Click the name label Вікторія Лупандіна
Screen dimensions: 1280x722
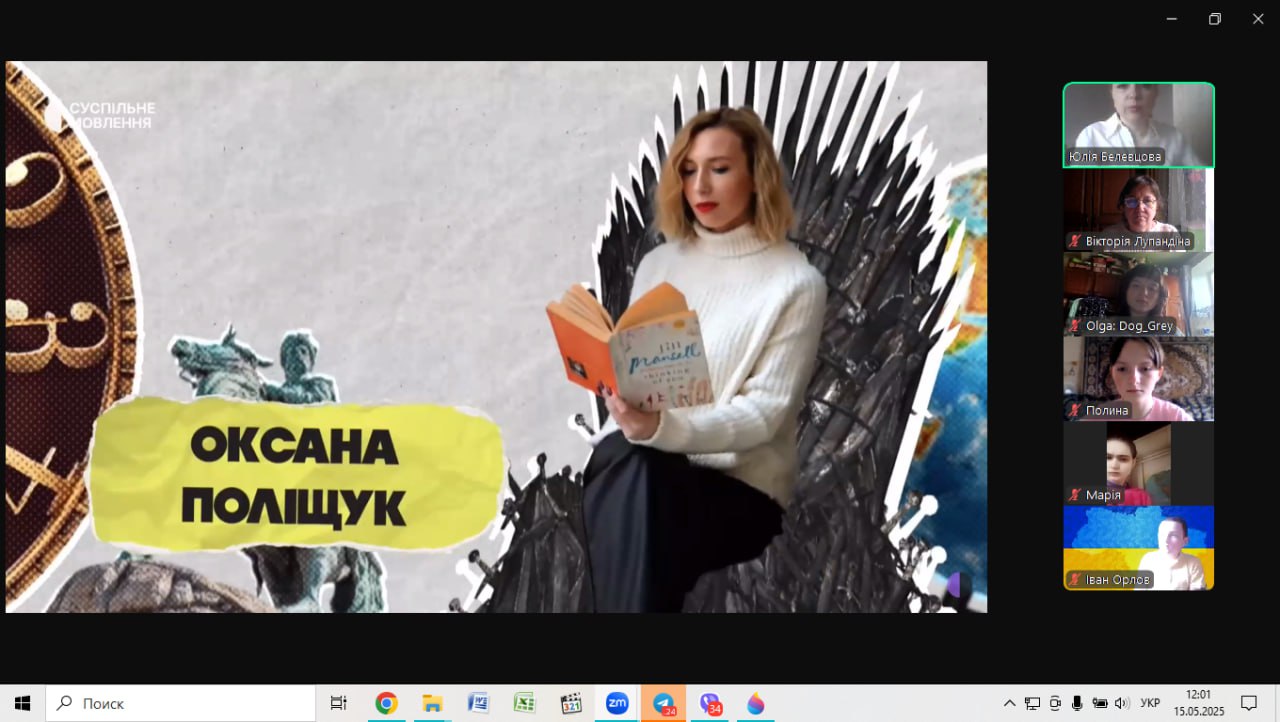(x=1138, y=241)
